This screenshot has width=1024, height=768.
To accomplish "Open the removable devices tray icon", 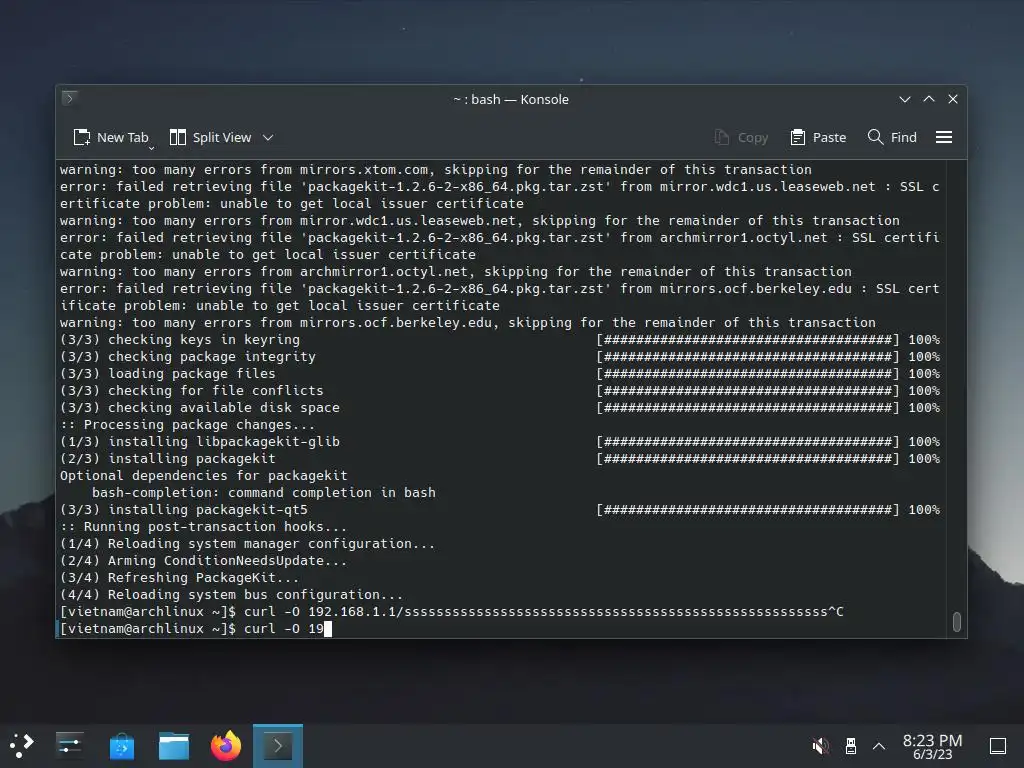I will (850, 745).
